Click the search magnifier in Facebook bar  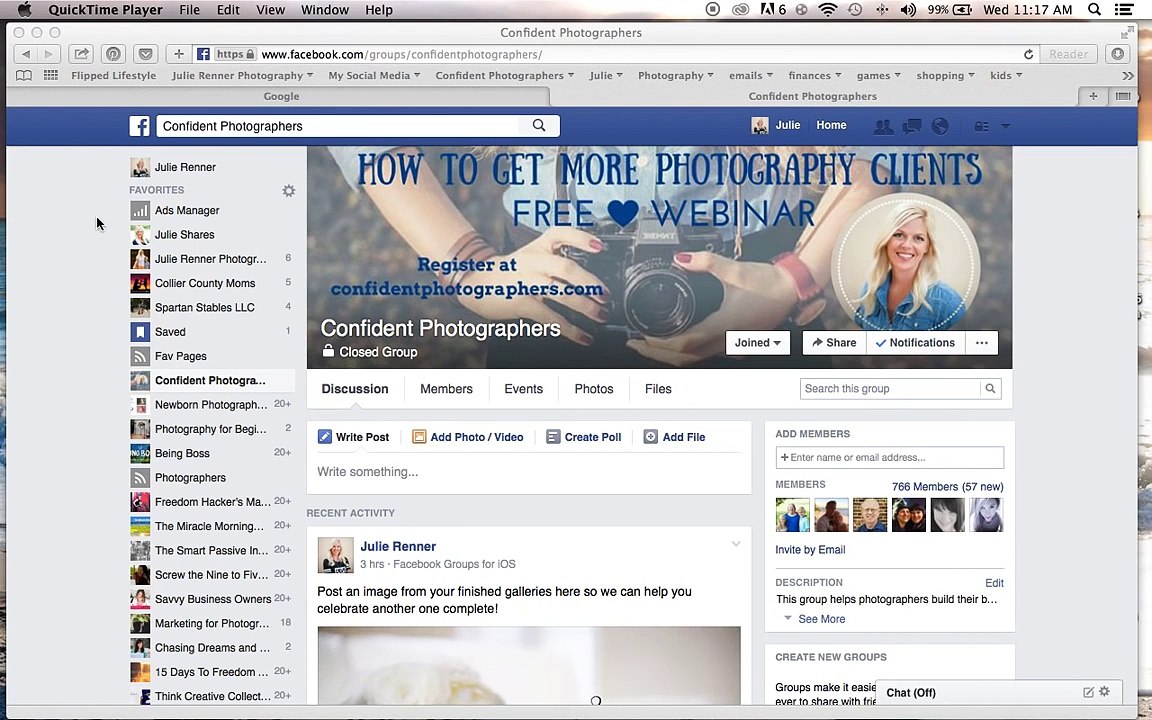click(x=539, y=126)
